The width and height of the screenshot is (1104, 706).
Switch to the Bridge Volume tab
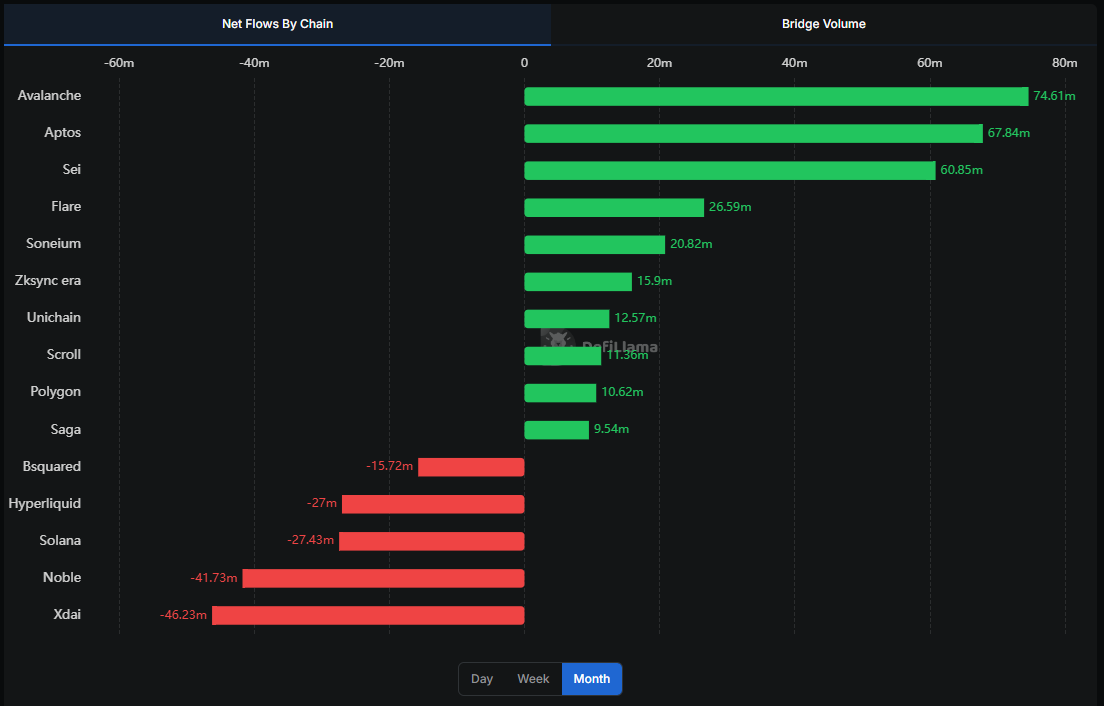pos(823,24)
